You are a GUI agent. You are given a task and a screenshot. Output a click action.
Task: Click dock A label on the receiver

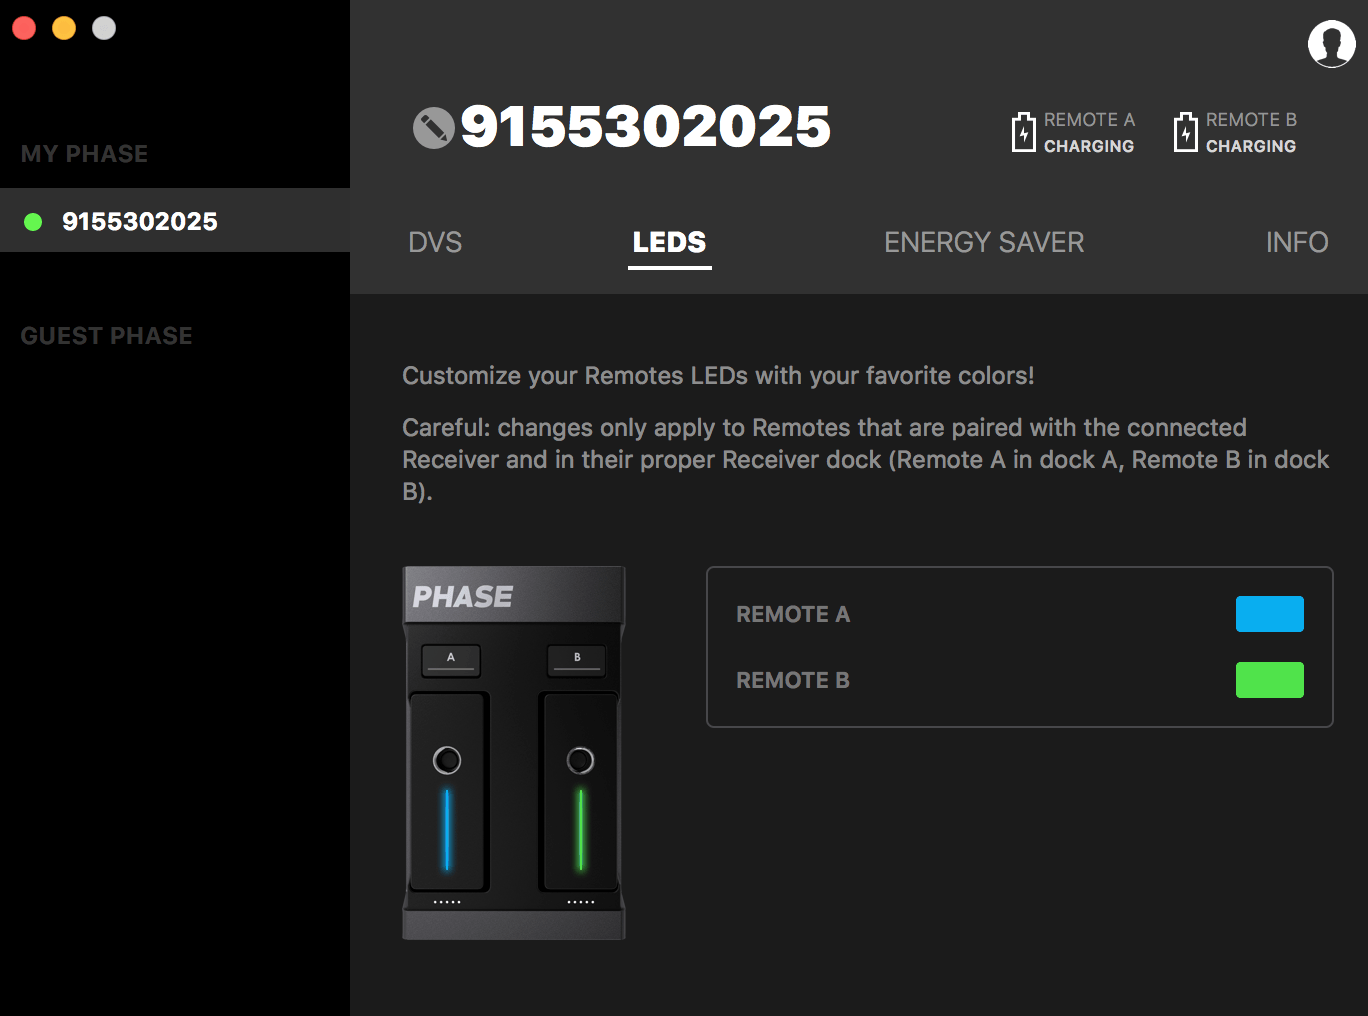451,659
